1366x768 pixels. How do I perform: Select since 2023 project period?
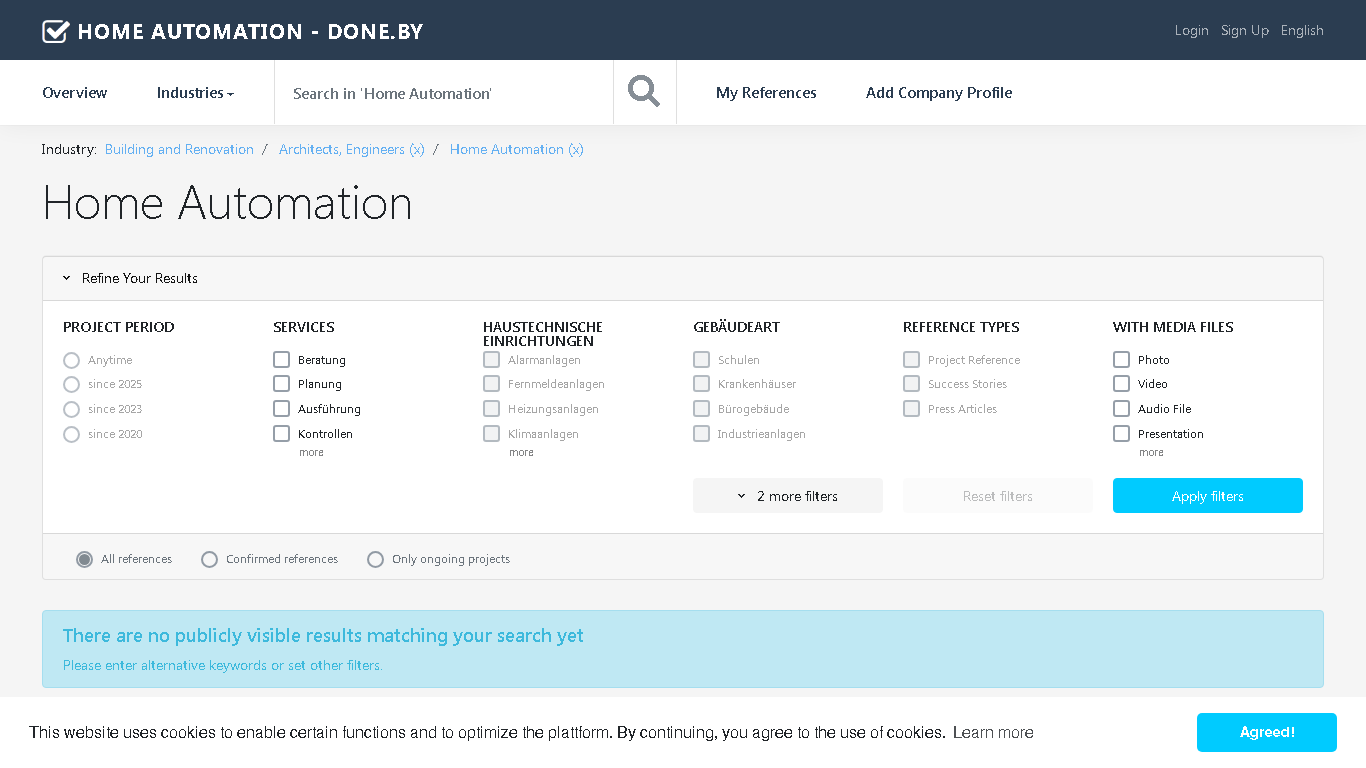[x=71, y=409]
